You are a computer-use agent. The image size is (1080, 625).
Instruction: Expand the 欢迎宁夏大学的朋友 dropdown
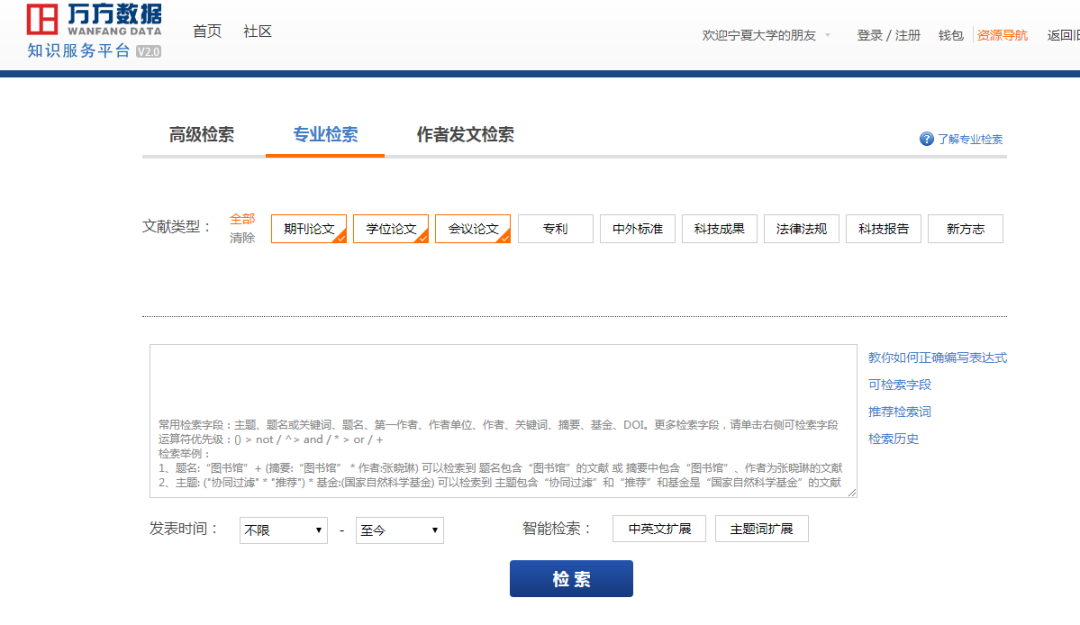768,34
